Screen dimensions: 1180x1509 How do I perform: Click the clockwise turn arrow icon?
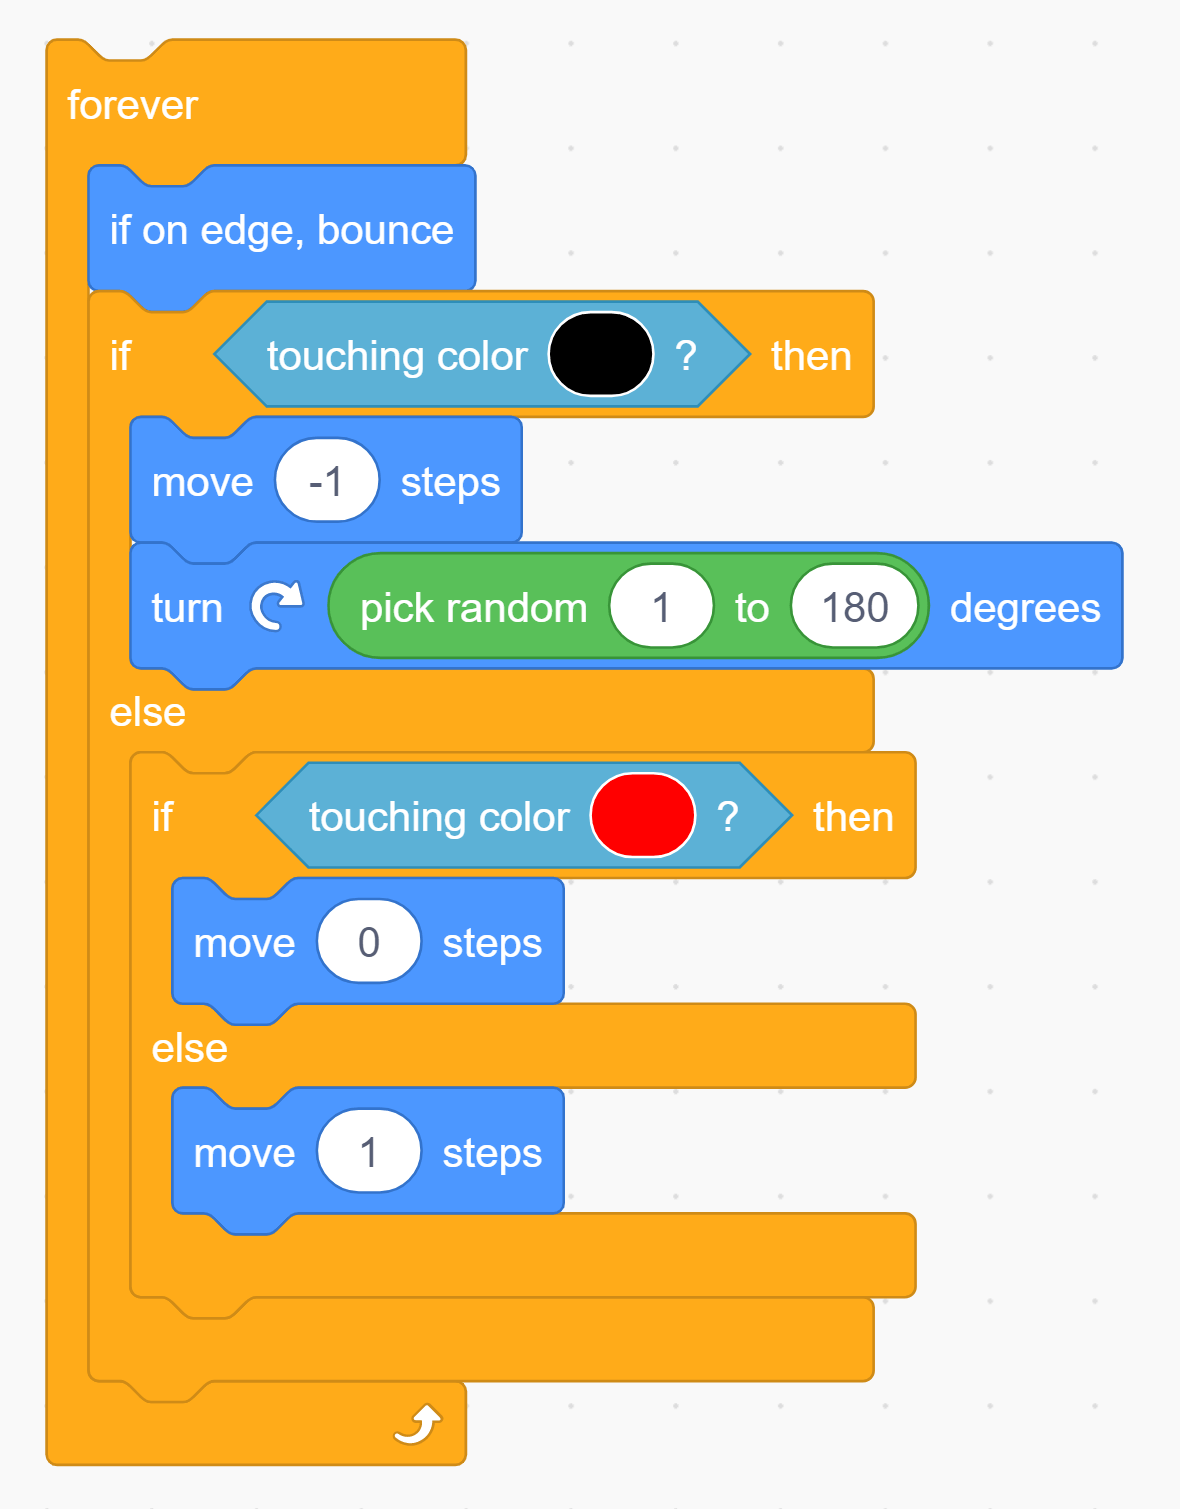tap(277, 607)
